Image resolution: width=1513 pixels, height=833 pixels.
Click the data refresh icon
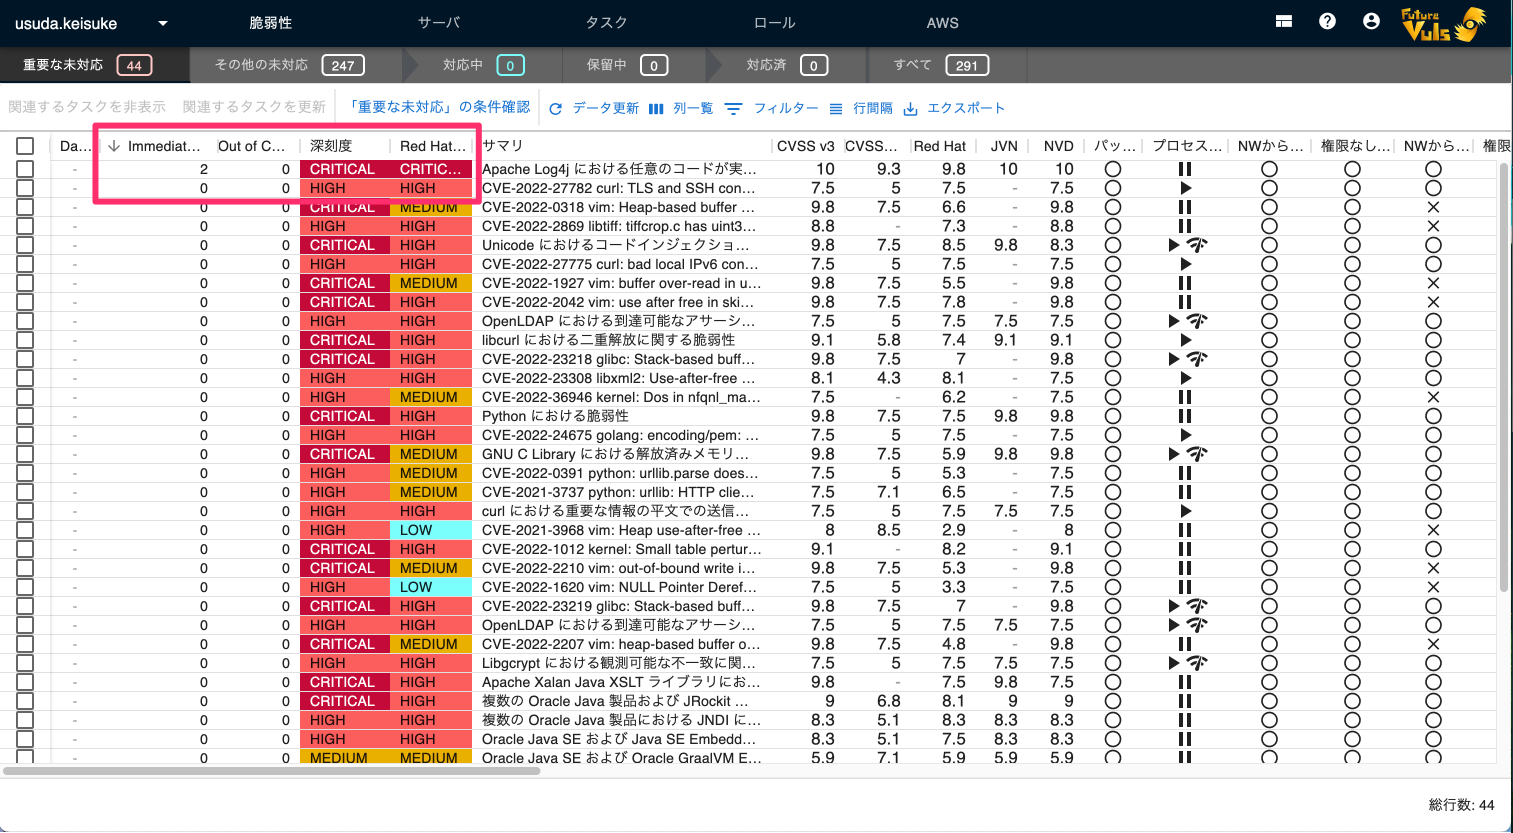[x=556, y=109]
